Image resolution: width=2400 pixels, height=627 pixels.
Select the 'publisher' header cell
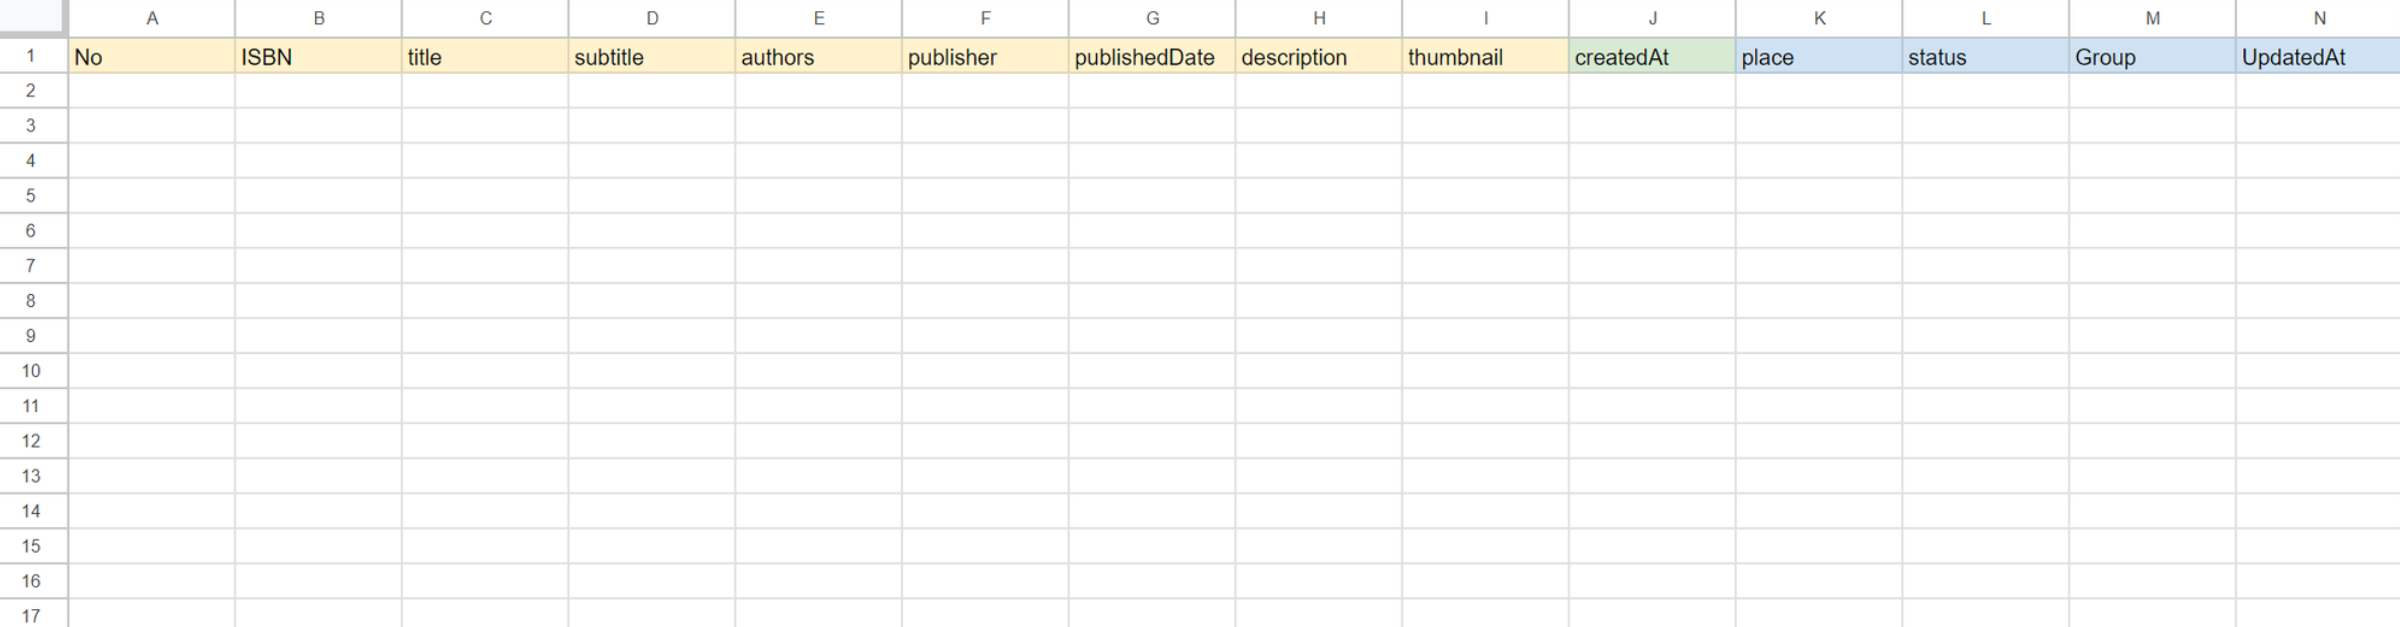pos(985,56)
